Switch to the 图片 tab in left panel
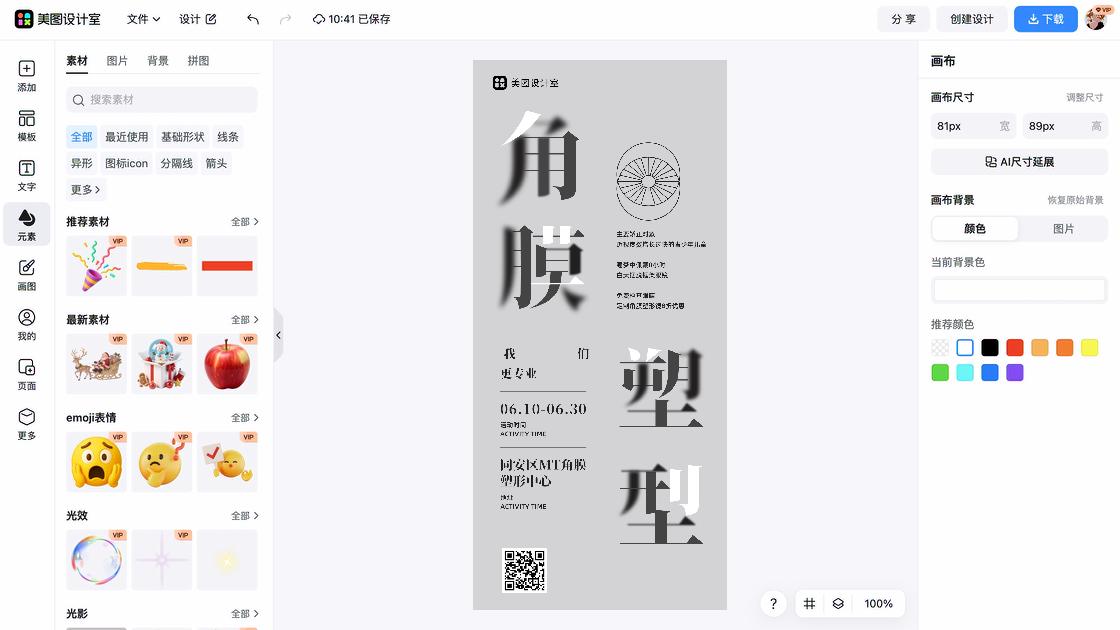 (x=117, y=61)
